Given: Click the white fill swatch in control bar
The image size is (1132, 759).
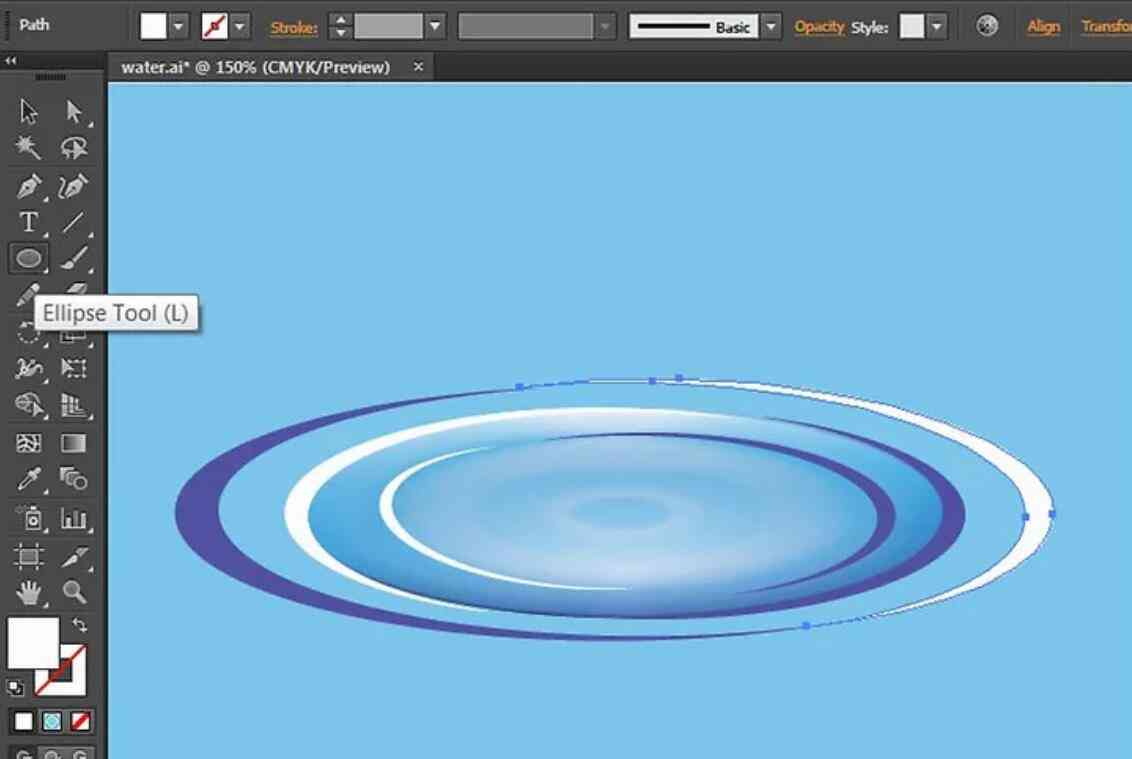Looking at the screenshot, I should pos(153,27).
